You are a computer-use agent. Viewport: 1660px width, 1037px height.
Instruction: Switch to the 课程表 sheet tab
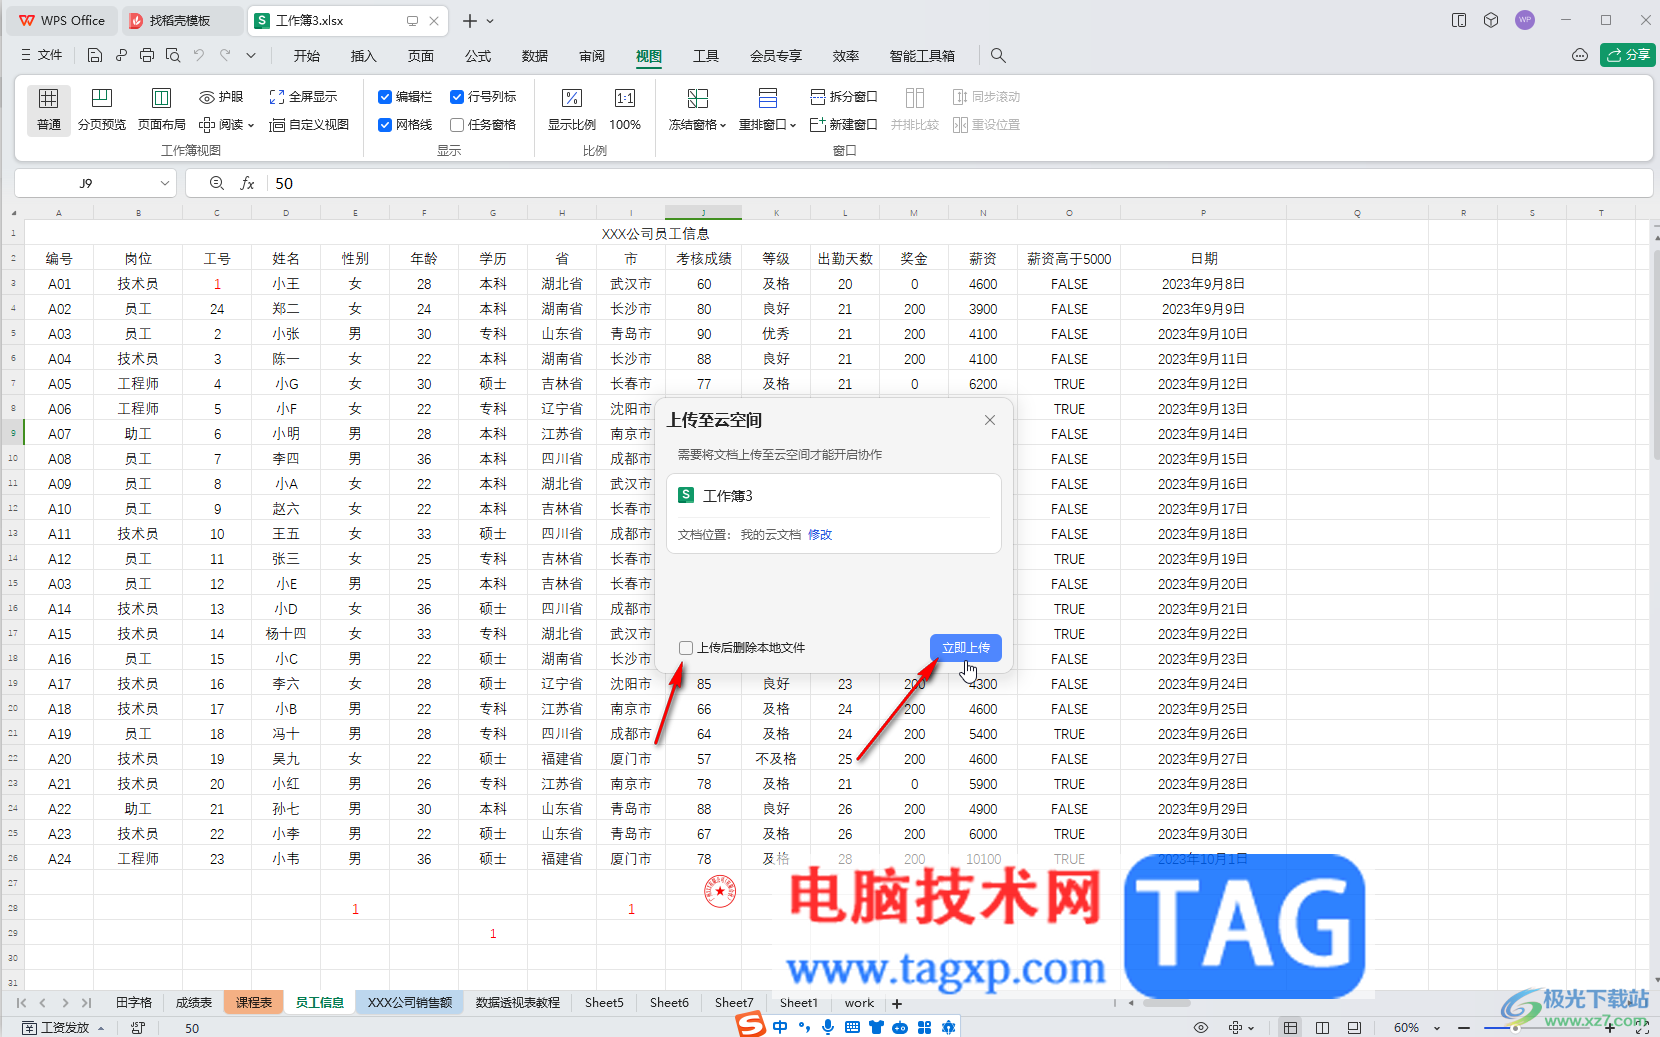pyautogui.click(x=254, y=1003)
